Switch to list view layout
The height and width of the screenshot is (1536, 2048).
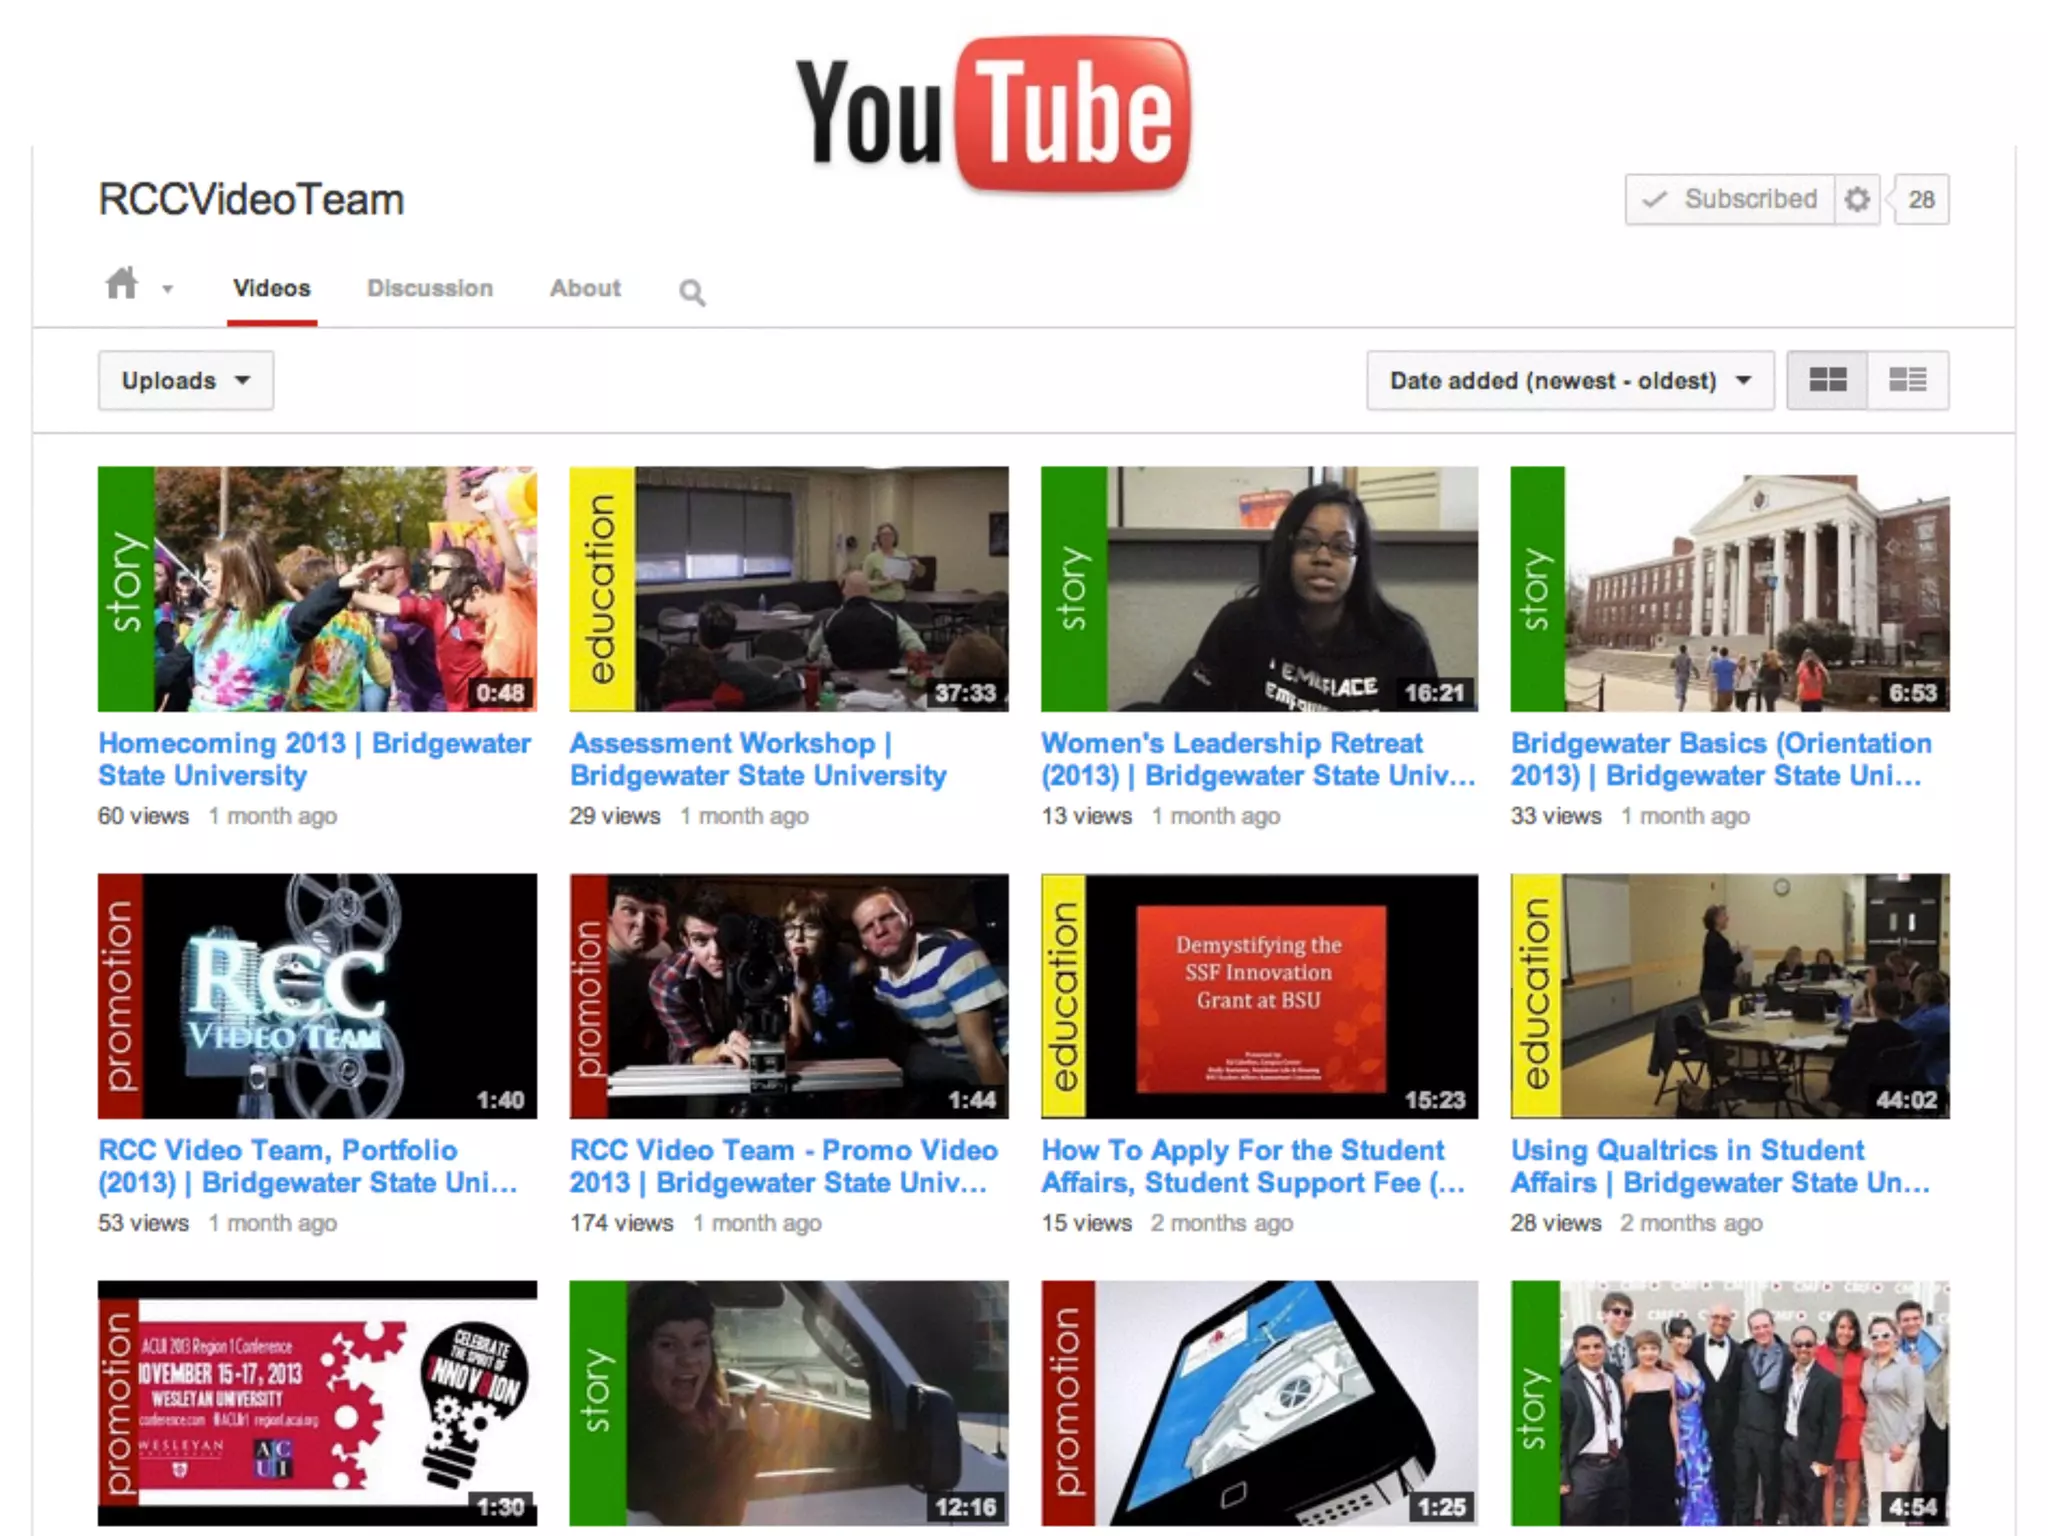1907,380
